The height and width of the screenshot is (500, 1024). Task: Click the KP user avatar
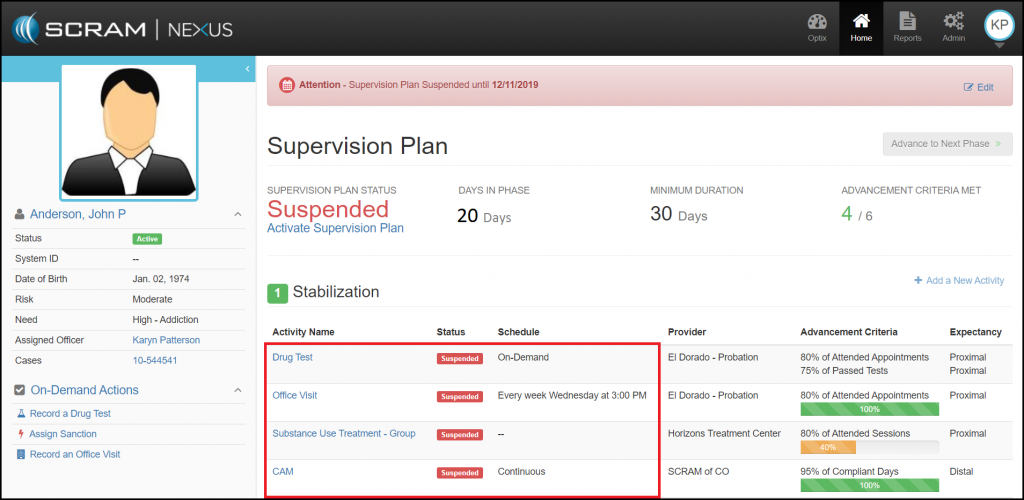(x=999, y=25)
